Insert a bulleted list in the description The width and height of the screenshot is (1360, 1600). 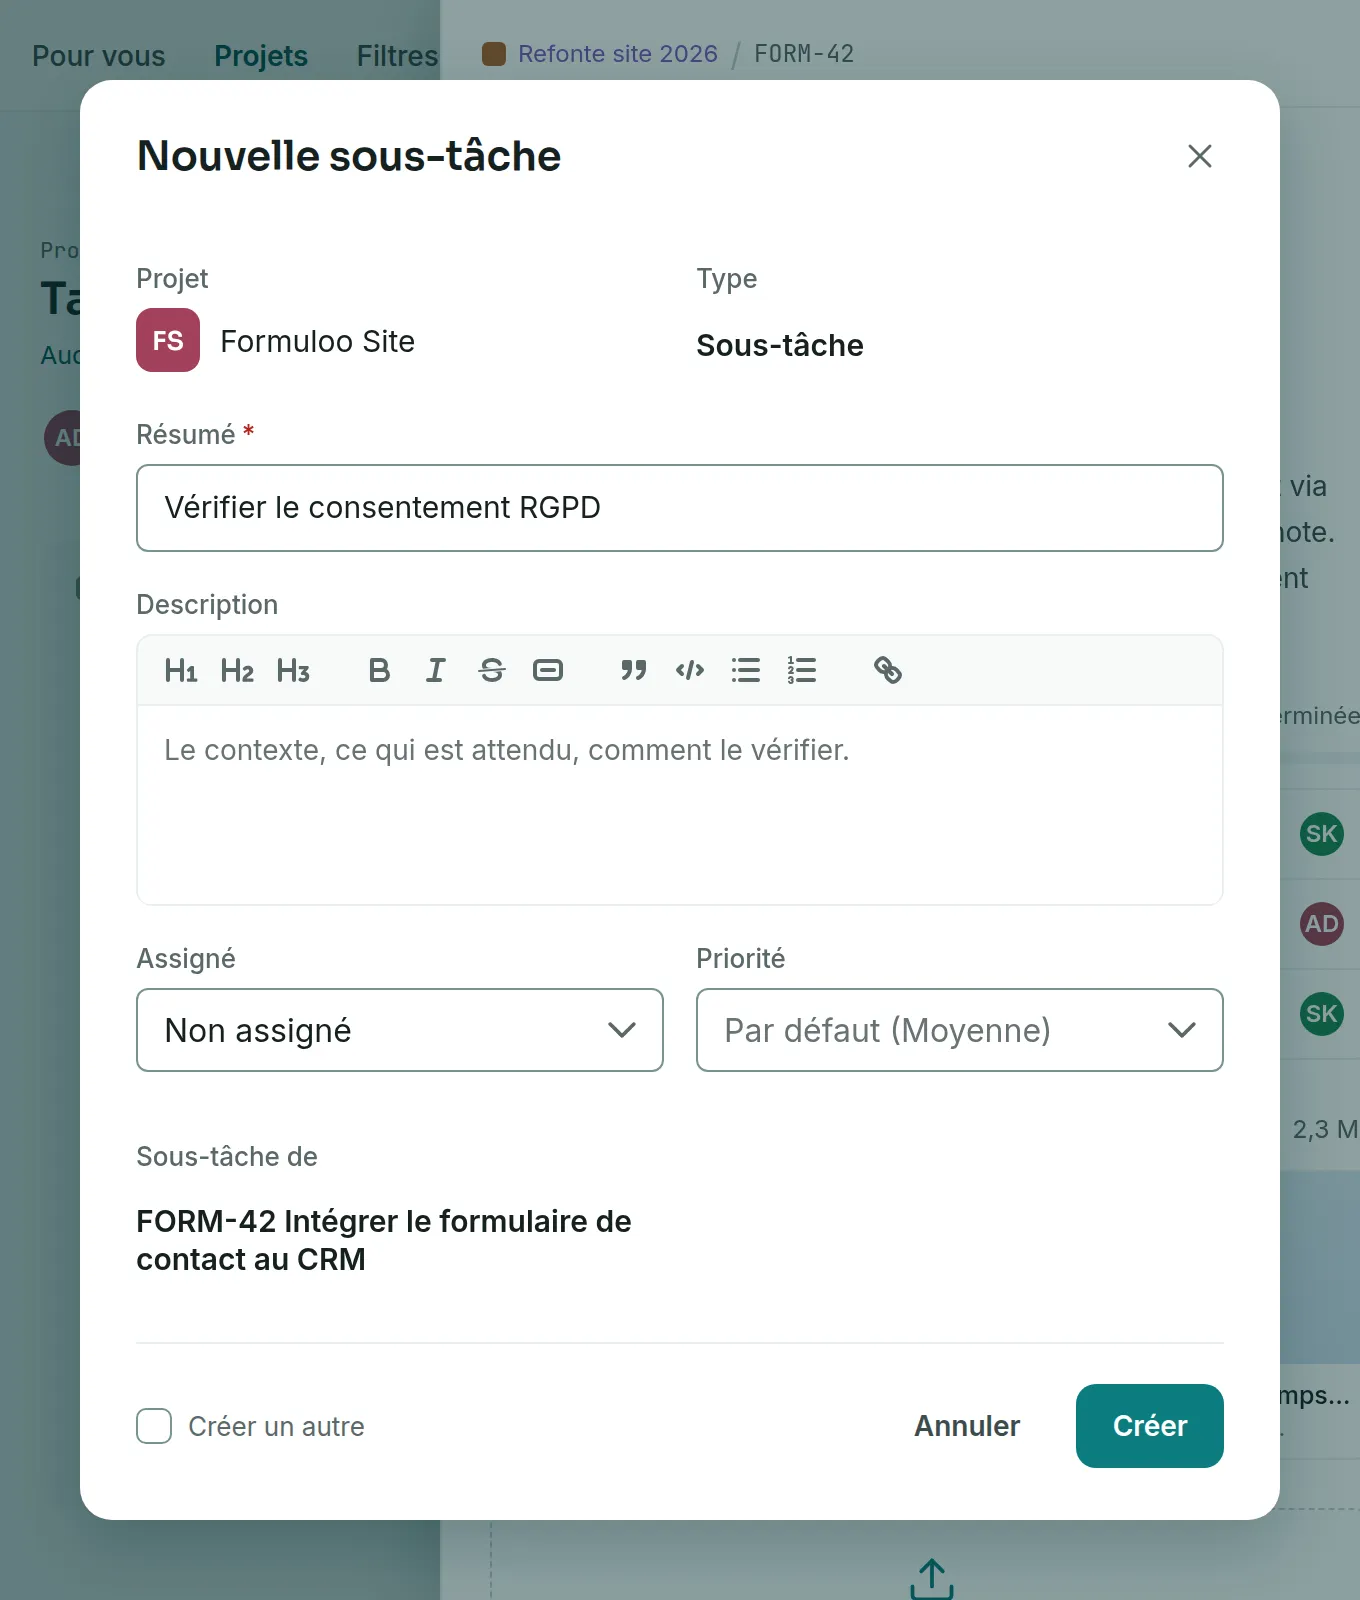pyautogui.click(x=745, y=670)
